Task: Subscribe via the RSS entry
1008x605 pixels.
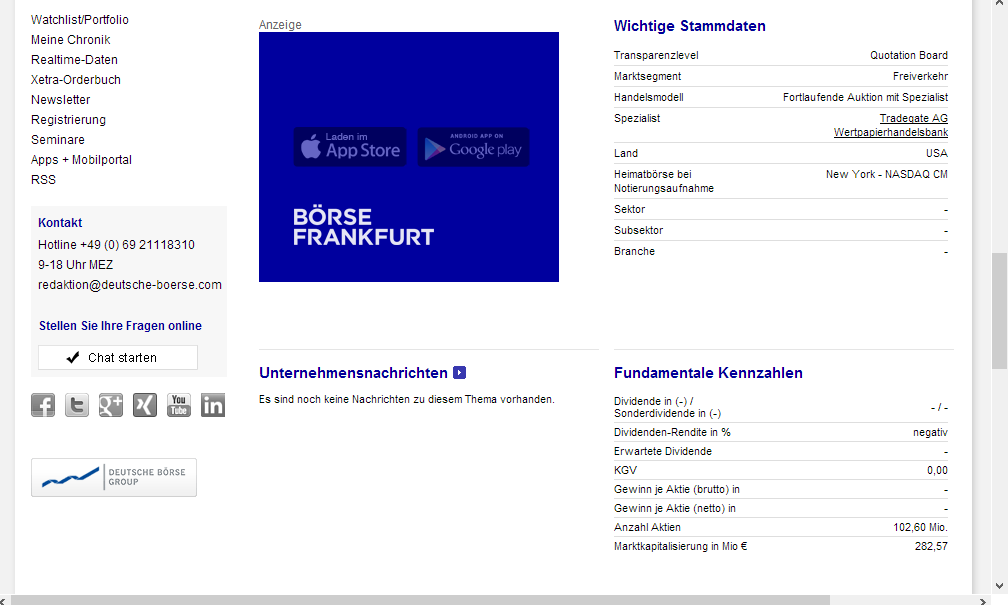Action: [43, 179]
